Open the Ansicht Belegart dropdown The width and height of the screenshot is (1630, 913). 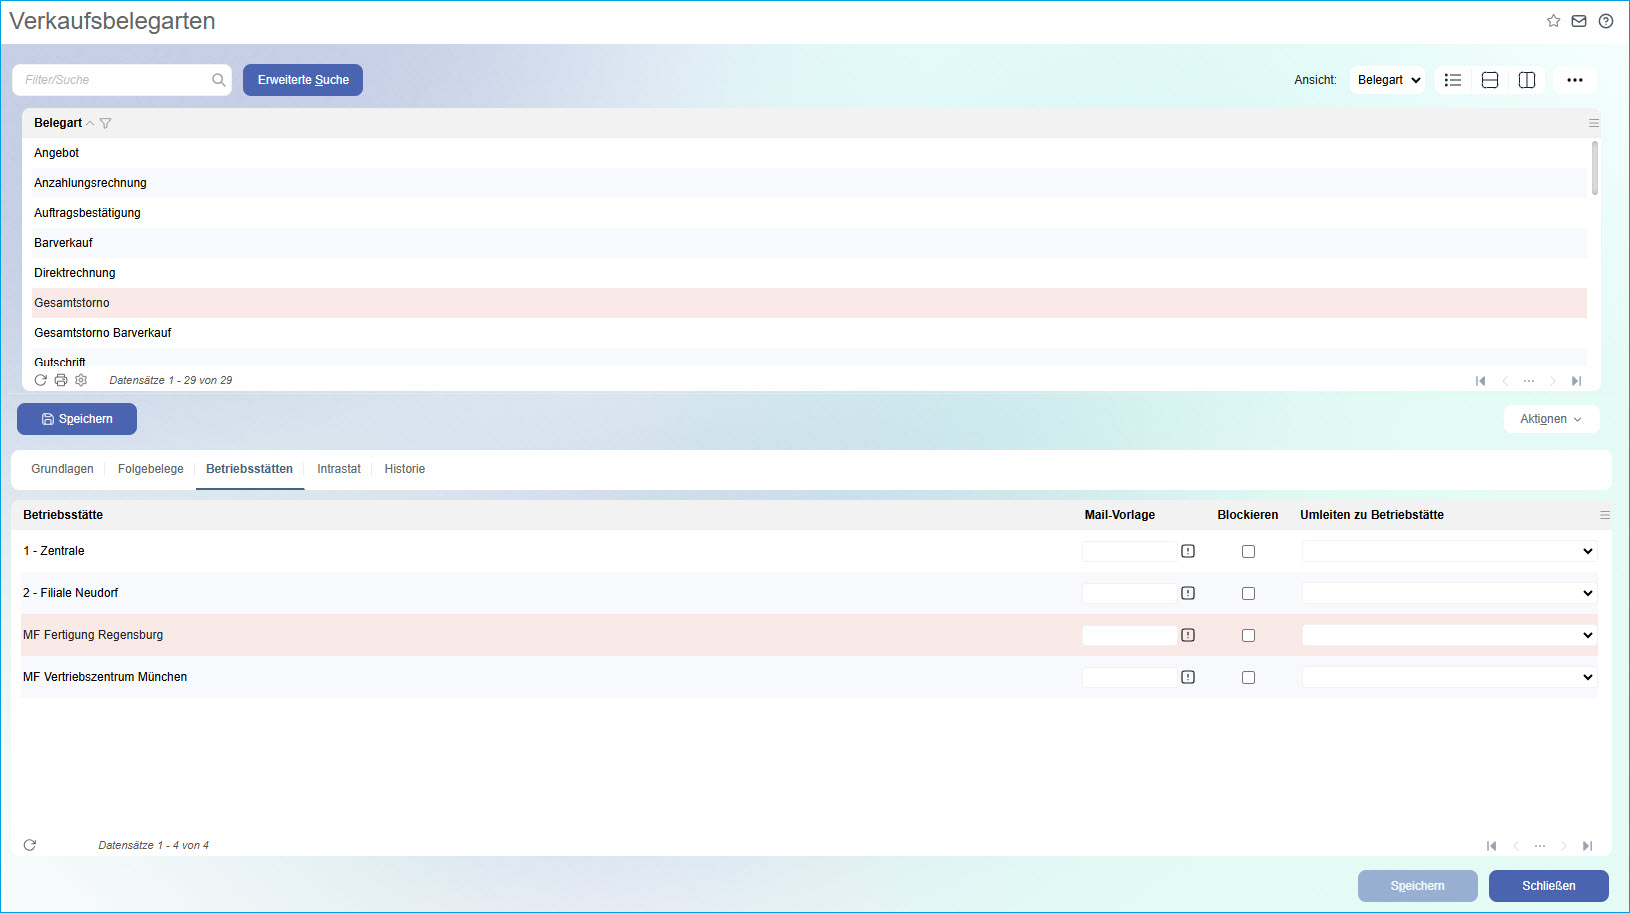(1388, 80)
